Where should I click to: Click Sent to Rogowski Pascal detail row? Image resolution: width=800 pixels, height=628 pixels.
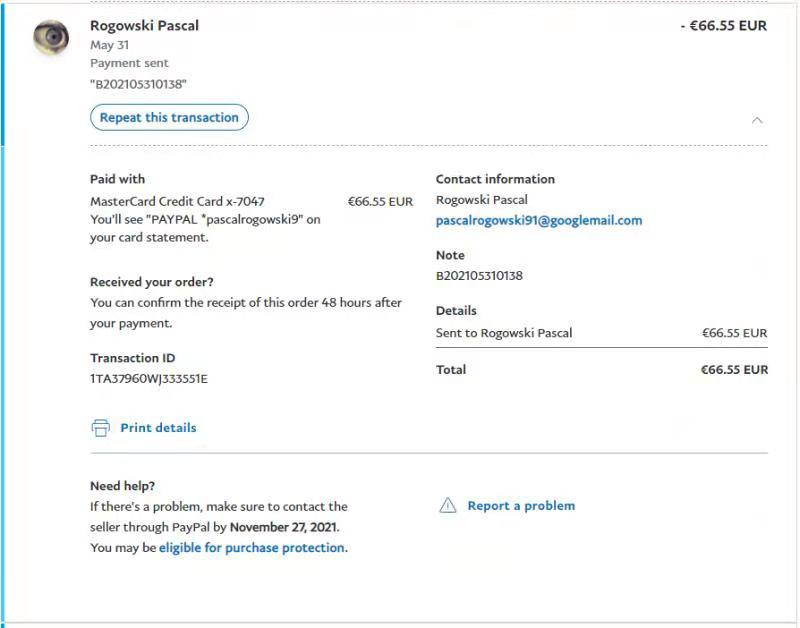pos(504,333)
